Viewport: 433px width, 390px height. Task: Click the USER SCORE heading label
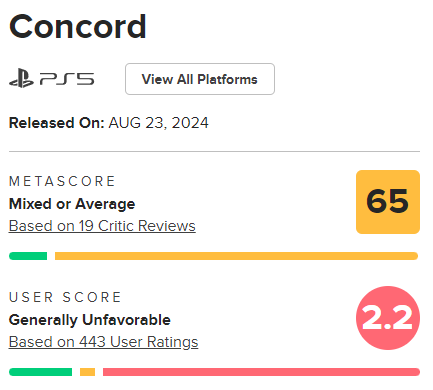65,297
